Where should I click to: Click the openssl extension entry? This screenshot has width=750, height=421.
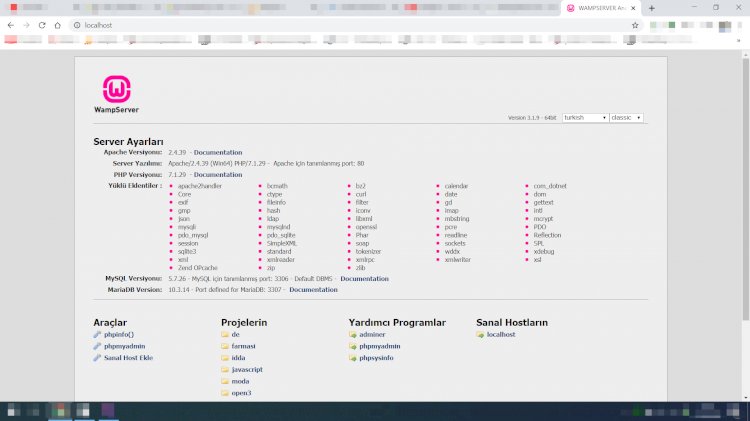coord(366,227)
